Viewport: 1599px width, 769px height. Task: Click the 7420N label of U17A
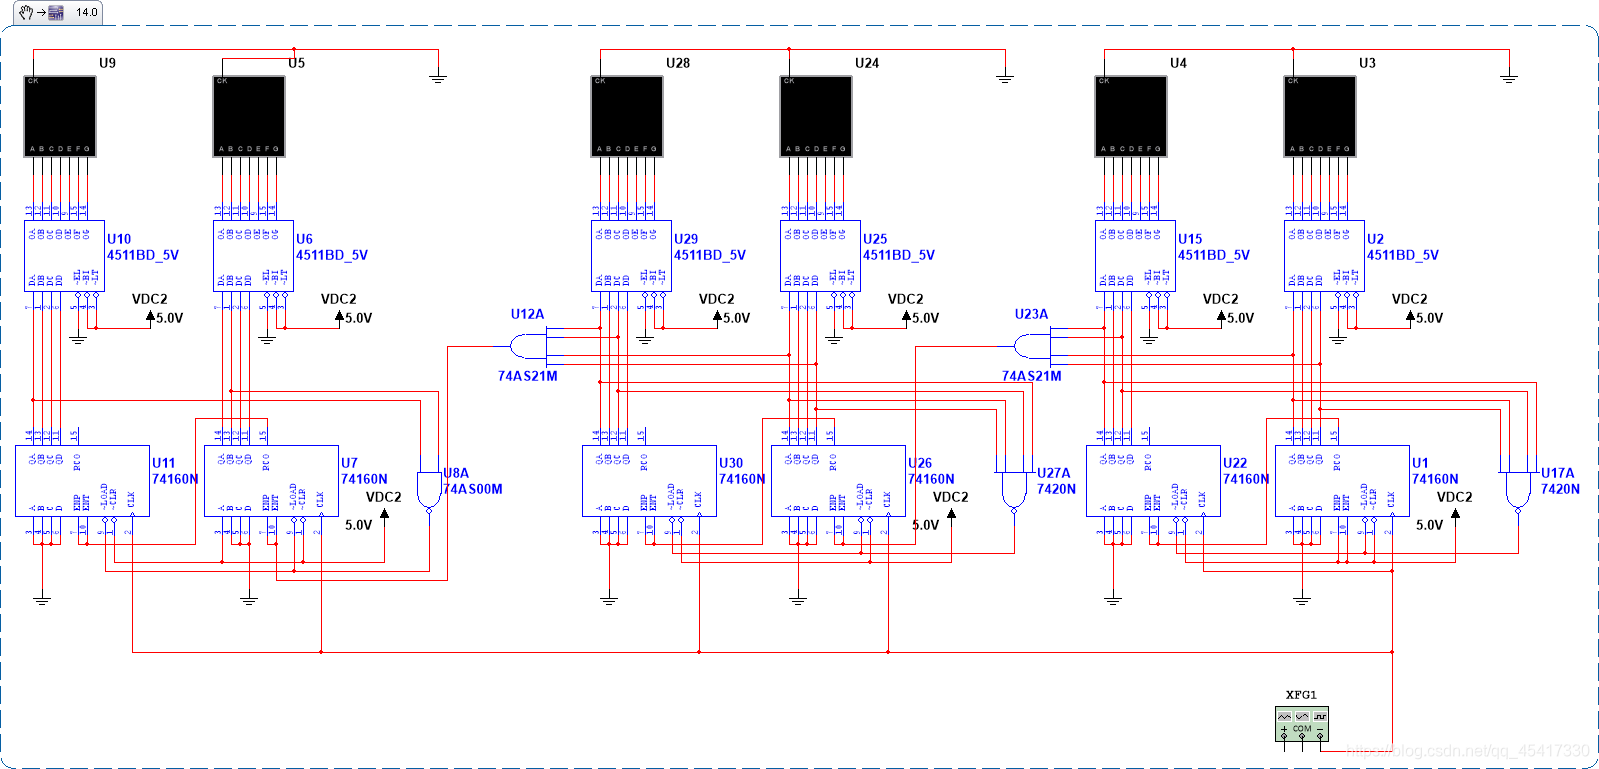coord(1560,489)
